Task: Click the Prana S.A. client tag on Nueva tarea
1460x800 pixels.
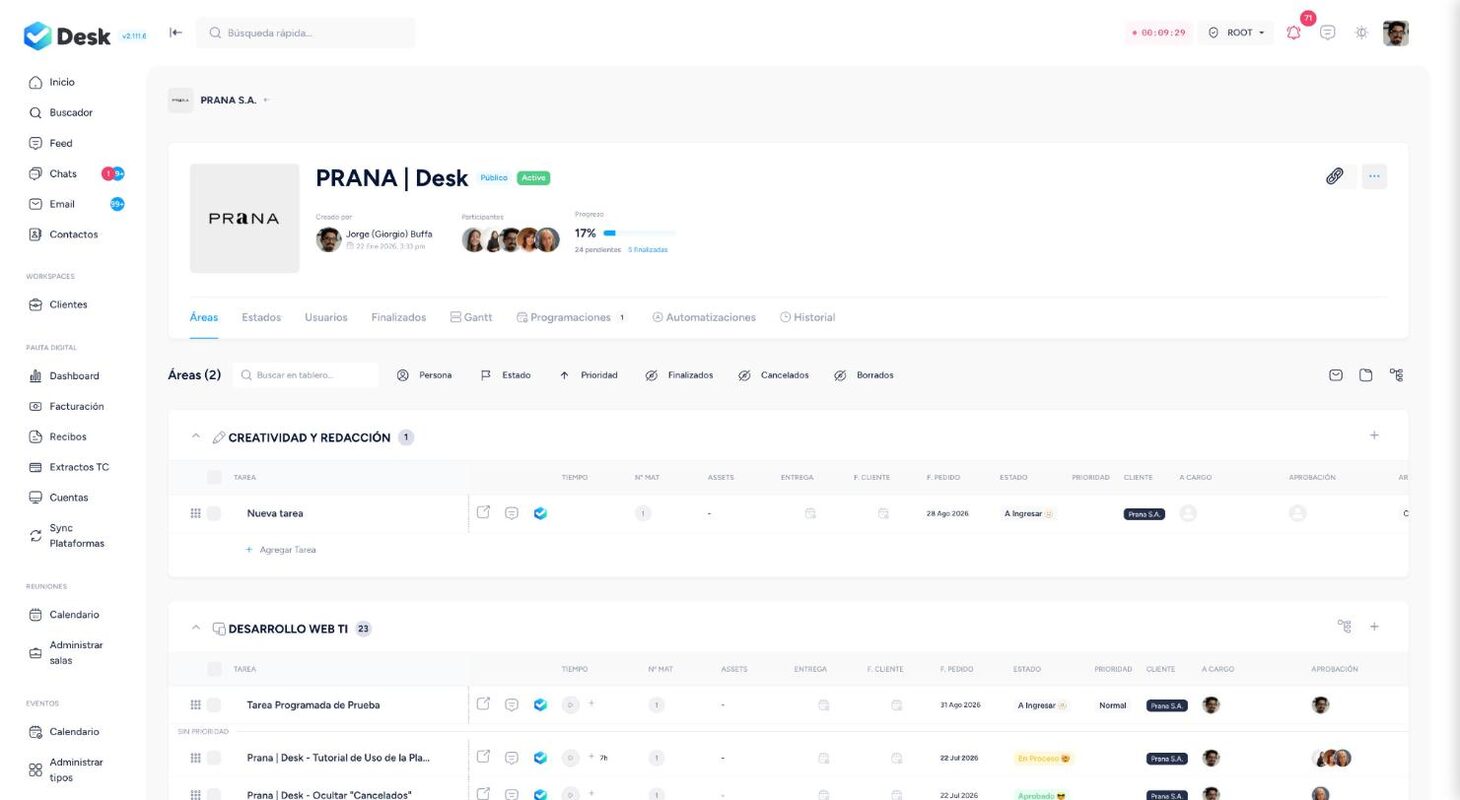Action: pyautogui.click(x=1144, y=514)
